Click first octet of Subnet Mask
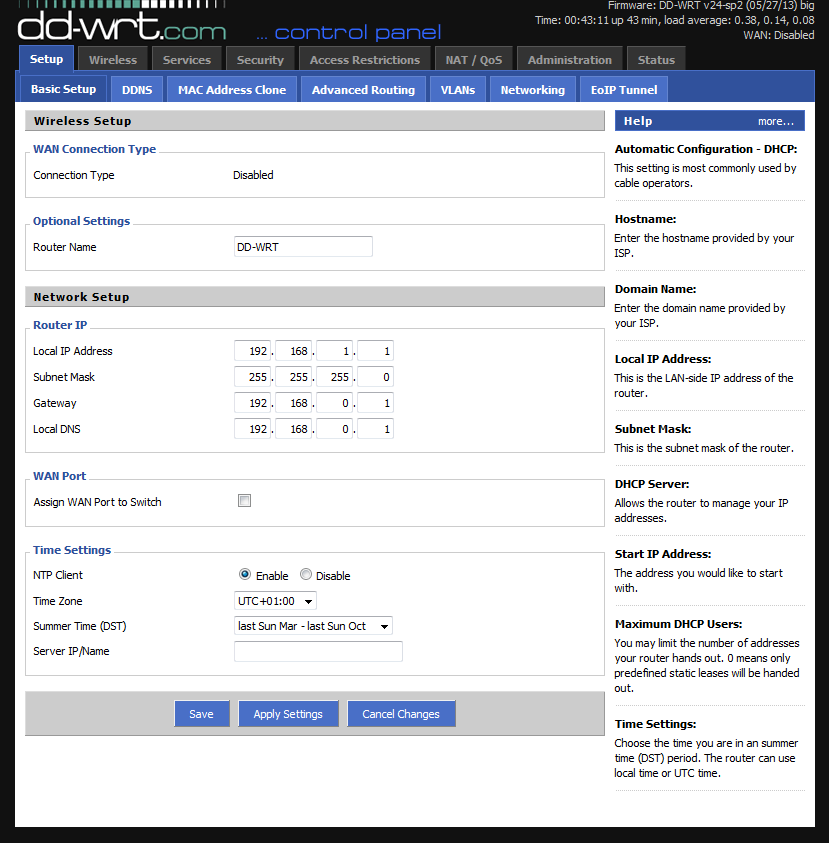 coord(253,377)
